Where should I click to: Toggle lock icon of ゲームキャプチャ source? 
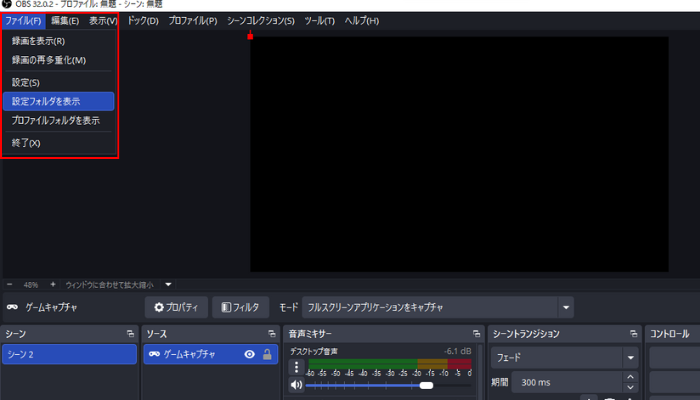(267, 354)
